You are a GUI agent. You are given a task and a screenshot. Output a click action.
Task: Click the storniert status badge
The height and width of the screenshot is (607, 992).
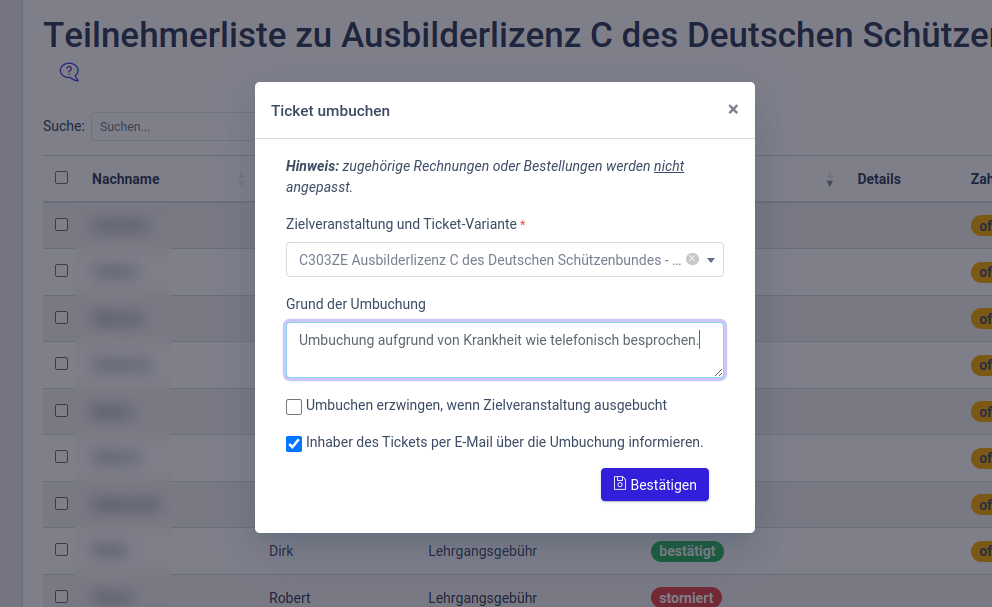[x=687, y=598]
